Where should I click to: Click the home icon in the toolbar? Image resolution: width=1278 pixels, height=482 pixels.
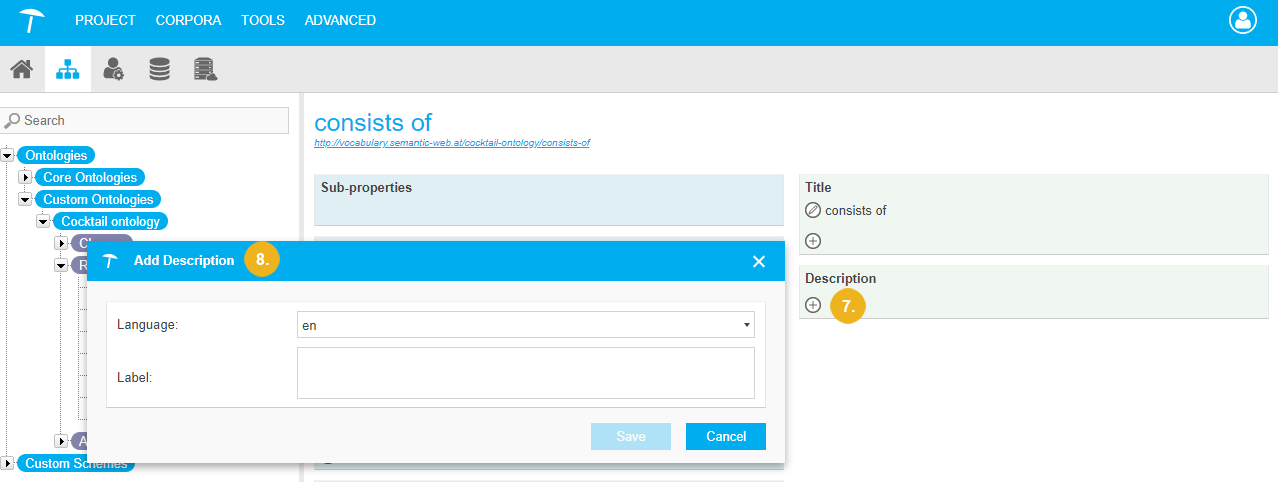[21, 69]
